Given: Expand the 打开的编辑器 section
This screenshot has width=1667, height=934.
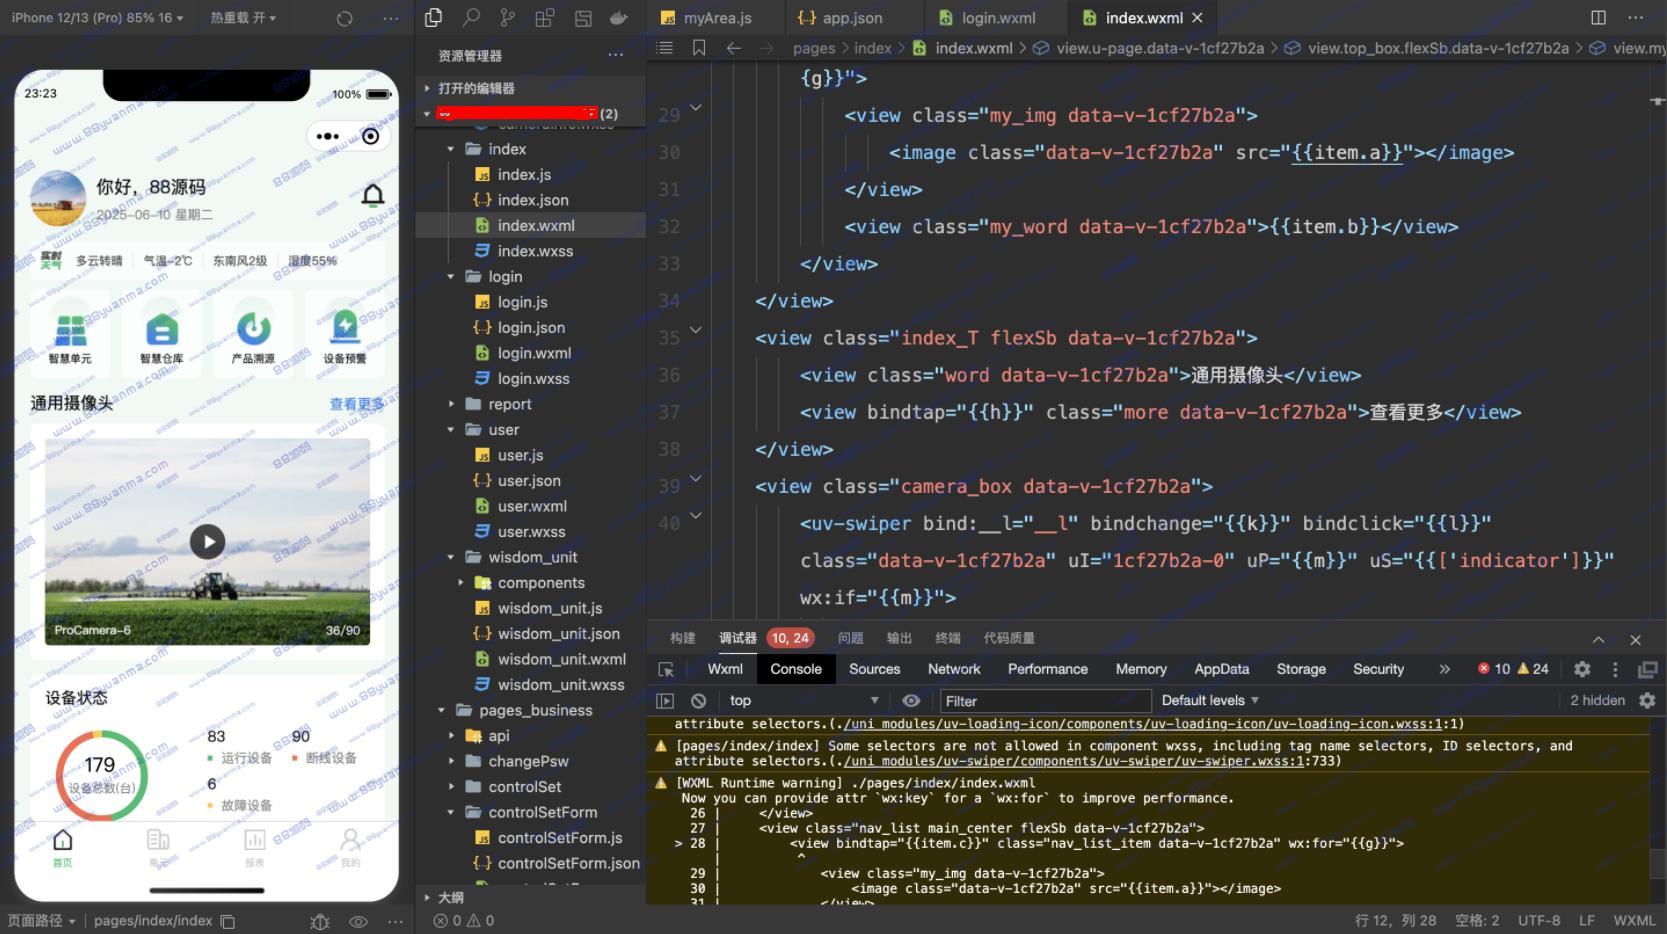Looking at the screenshot, I should (476, 88).
